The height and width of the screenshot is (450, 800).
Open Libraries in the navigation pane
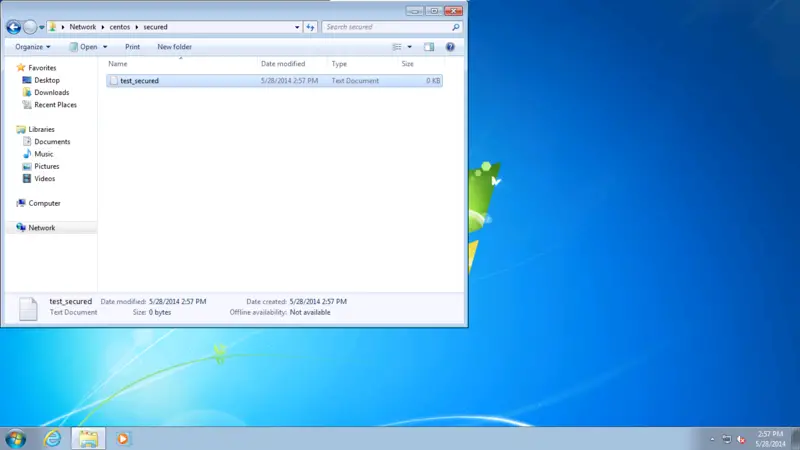[41, 129]
